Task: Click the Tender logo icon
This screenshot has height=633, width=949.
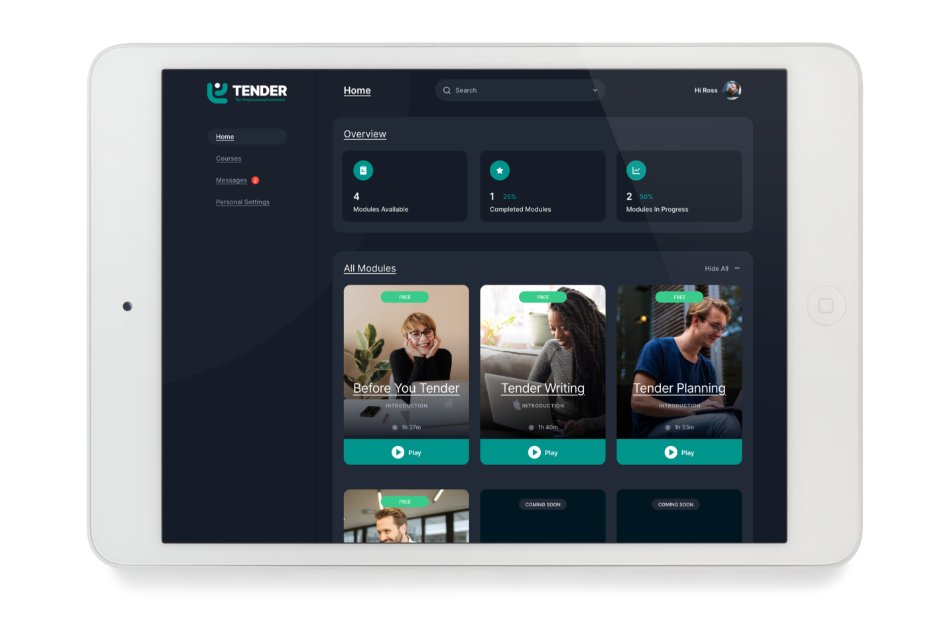Action: (217, 92)
